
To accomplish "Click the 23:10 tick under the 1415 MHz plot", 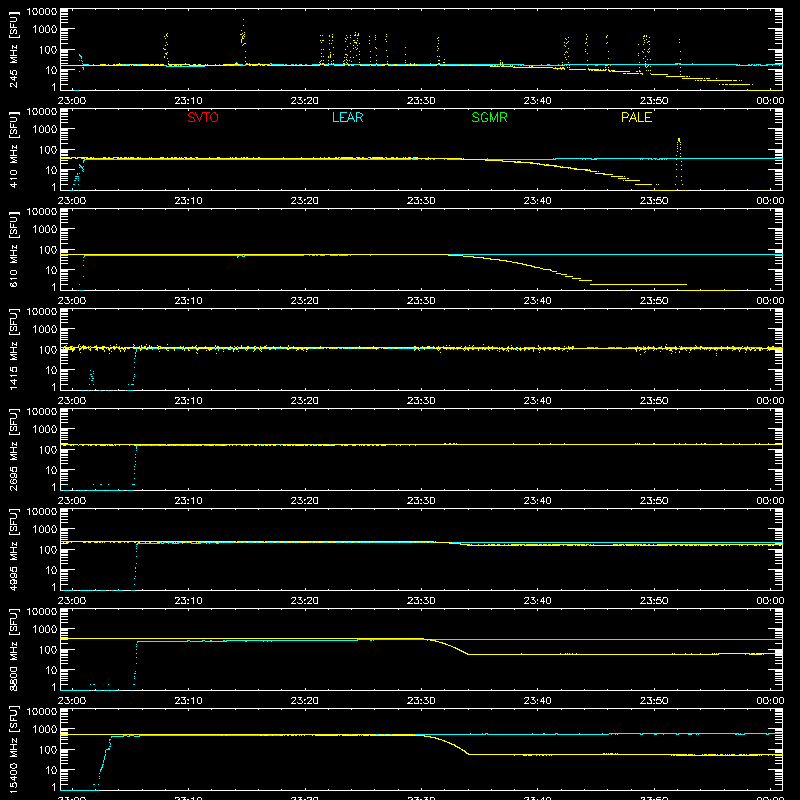I will point(188,401).
